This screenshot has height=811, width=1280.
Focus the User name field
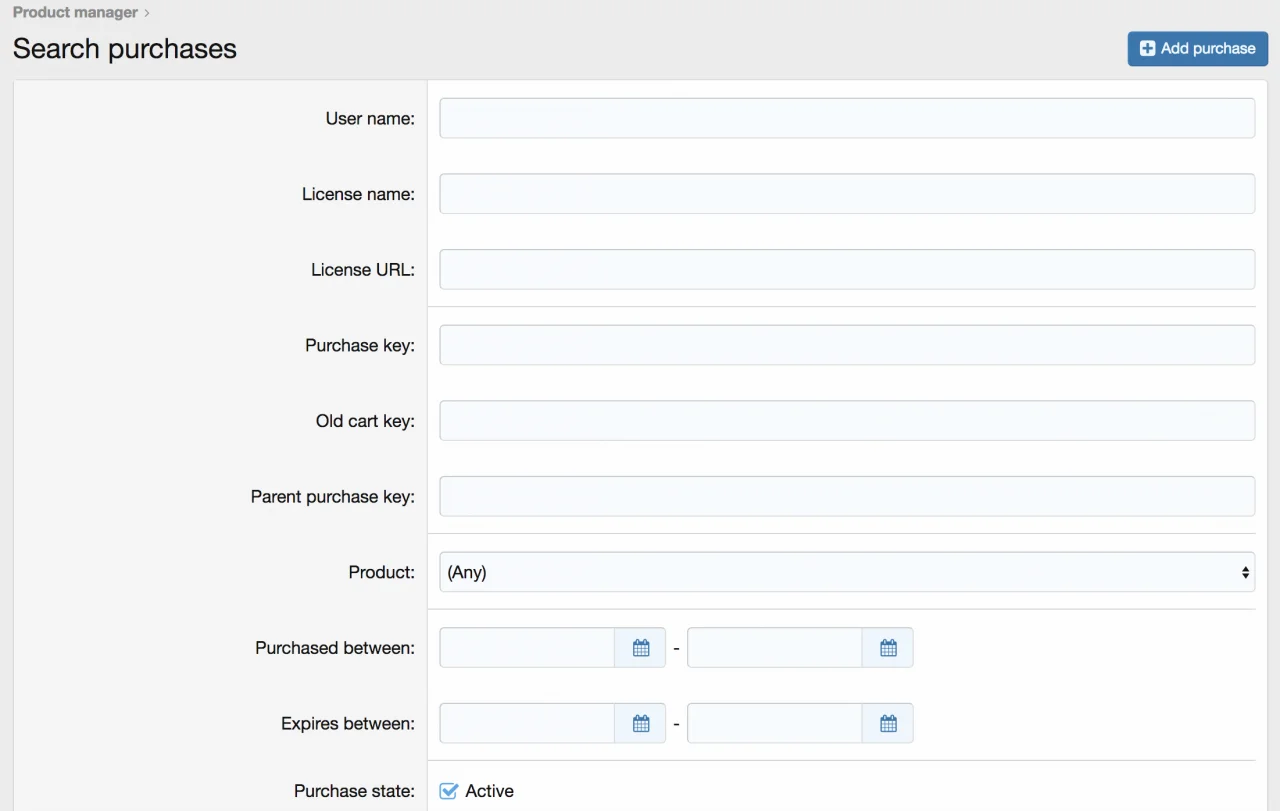pos(846,119)
